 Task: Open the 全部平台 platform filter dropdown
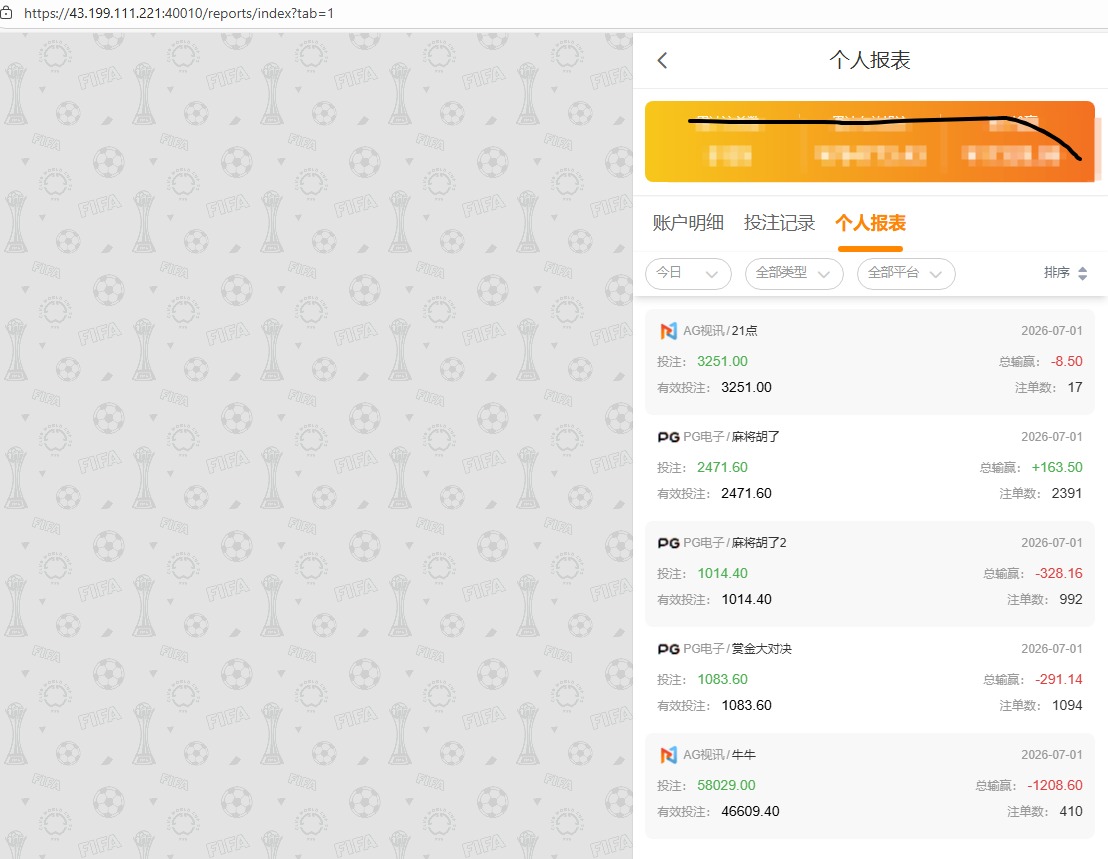coord(906,273)
